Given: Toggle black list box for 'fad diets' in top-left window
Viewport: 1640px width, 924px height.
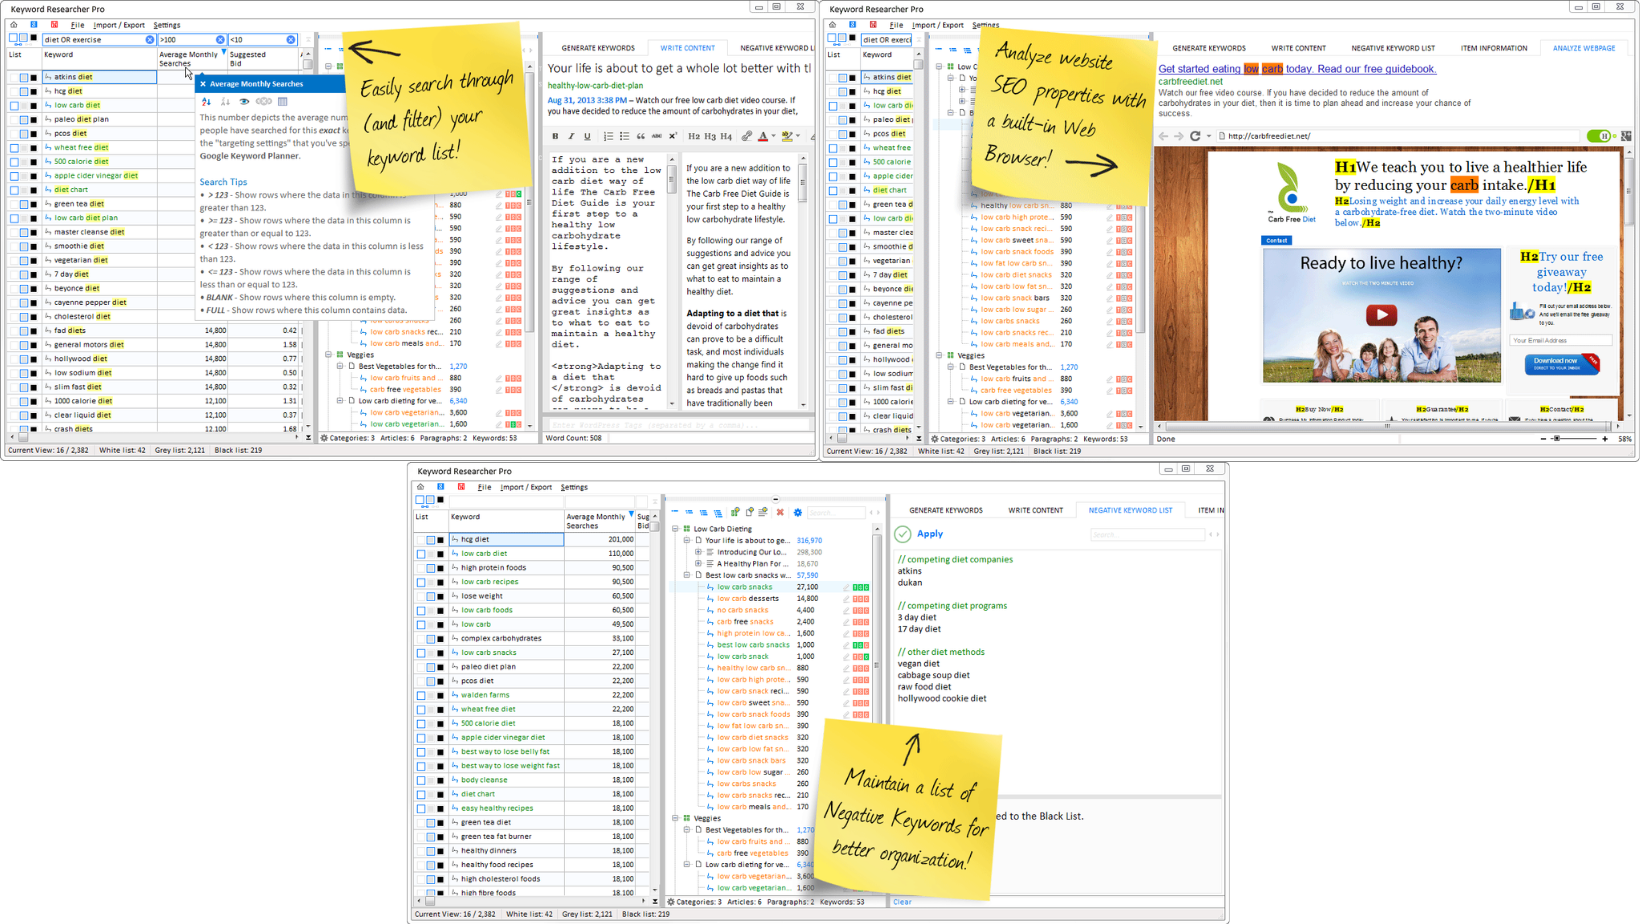Looking at the screenshot, I should click(33, 330).
